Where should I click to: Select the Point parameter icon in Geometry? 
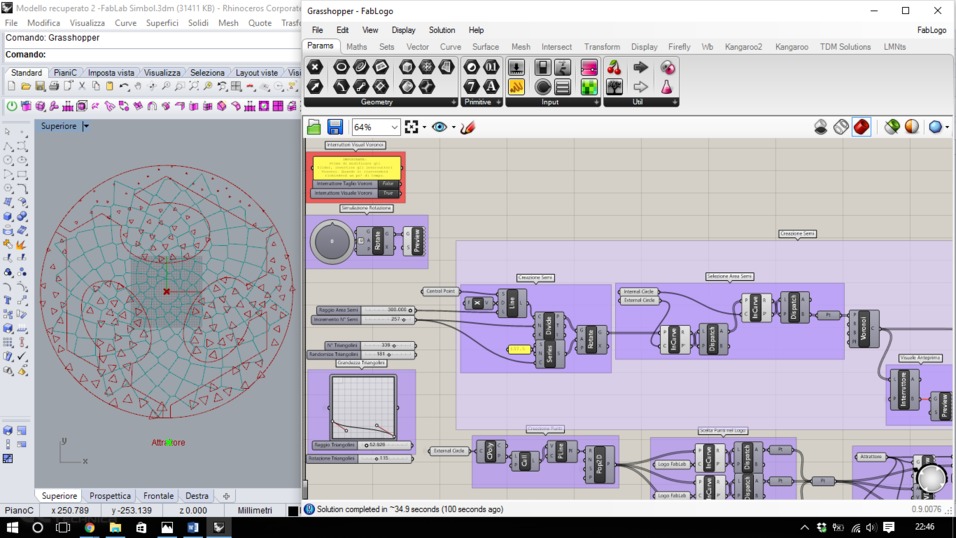(x=315, y=67)
